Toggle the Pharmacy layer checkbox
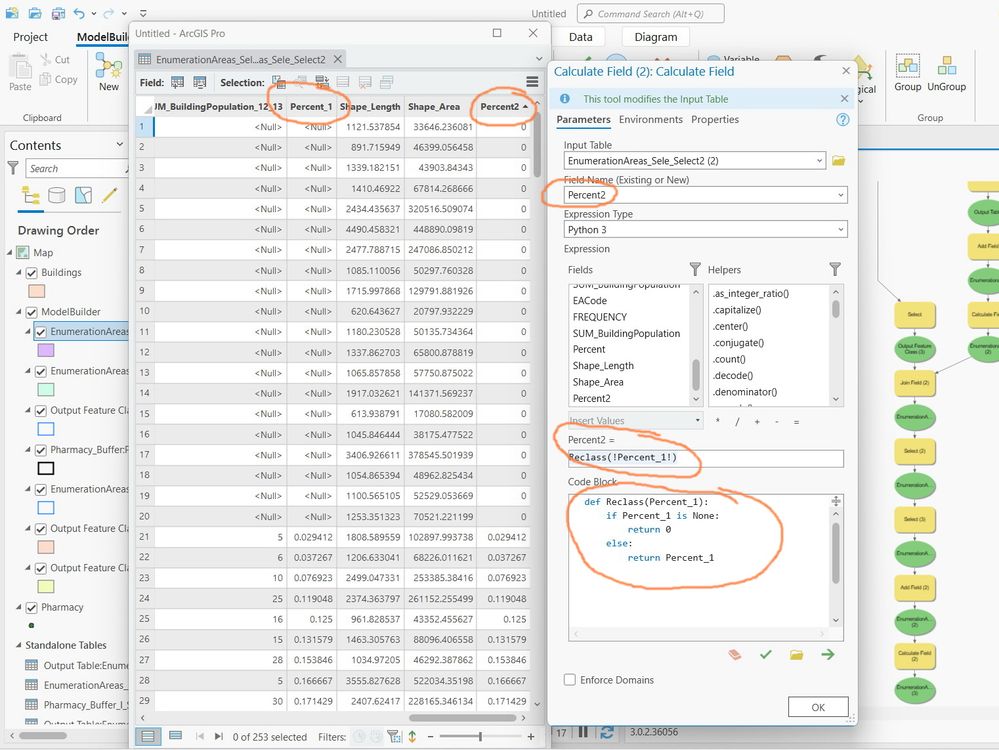 (x=31, y=607)
